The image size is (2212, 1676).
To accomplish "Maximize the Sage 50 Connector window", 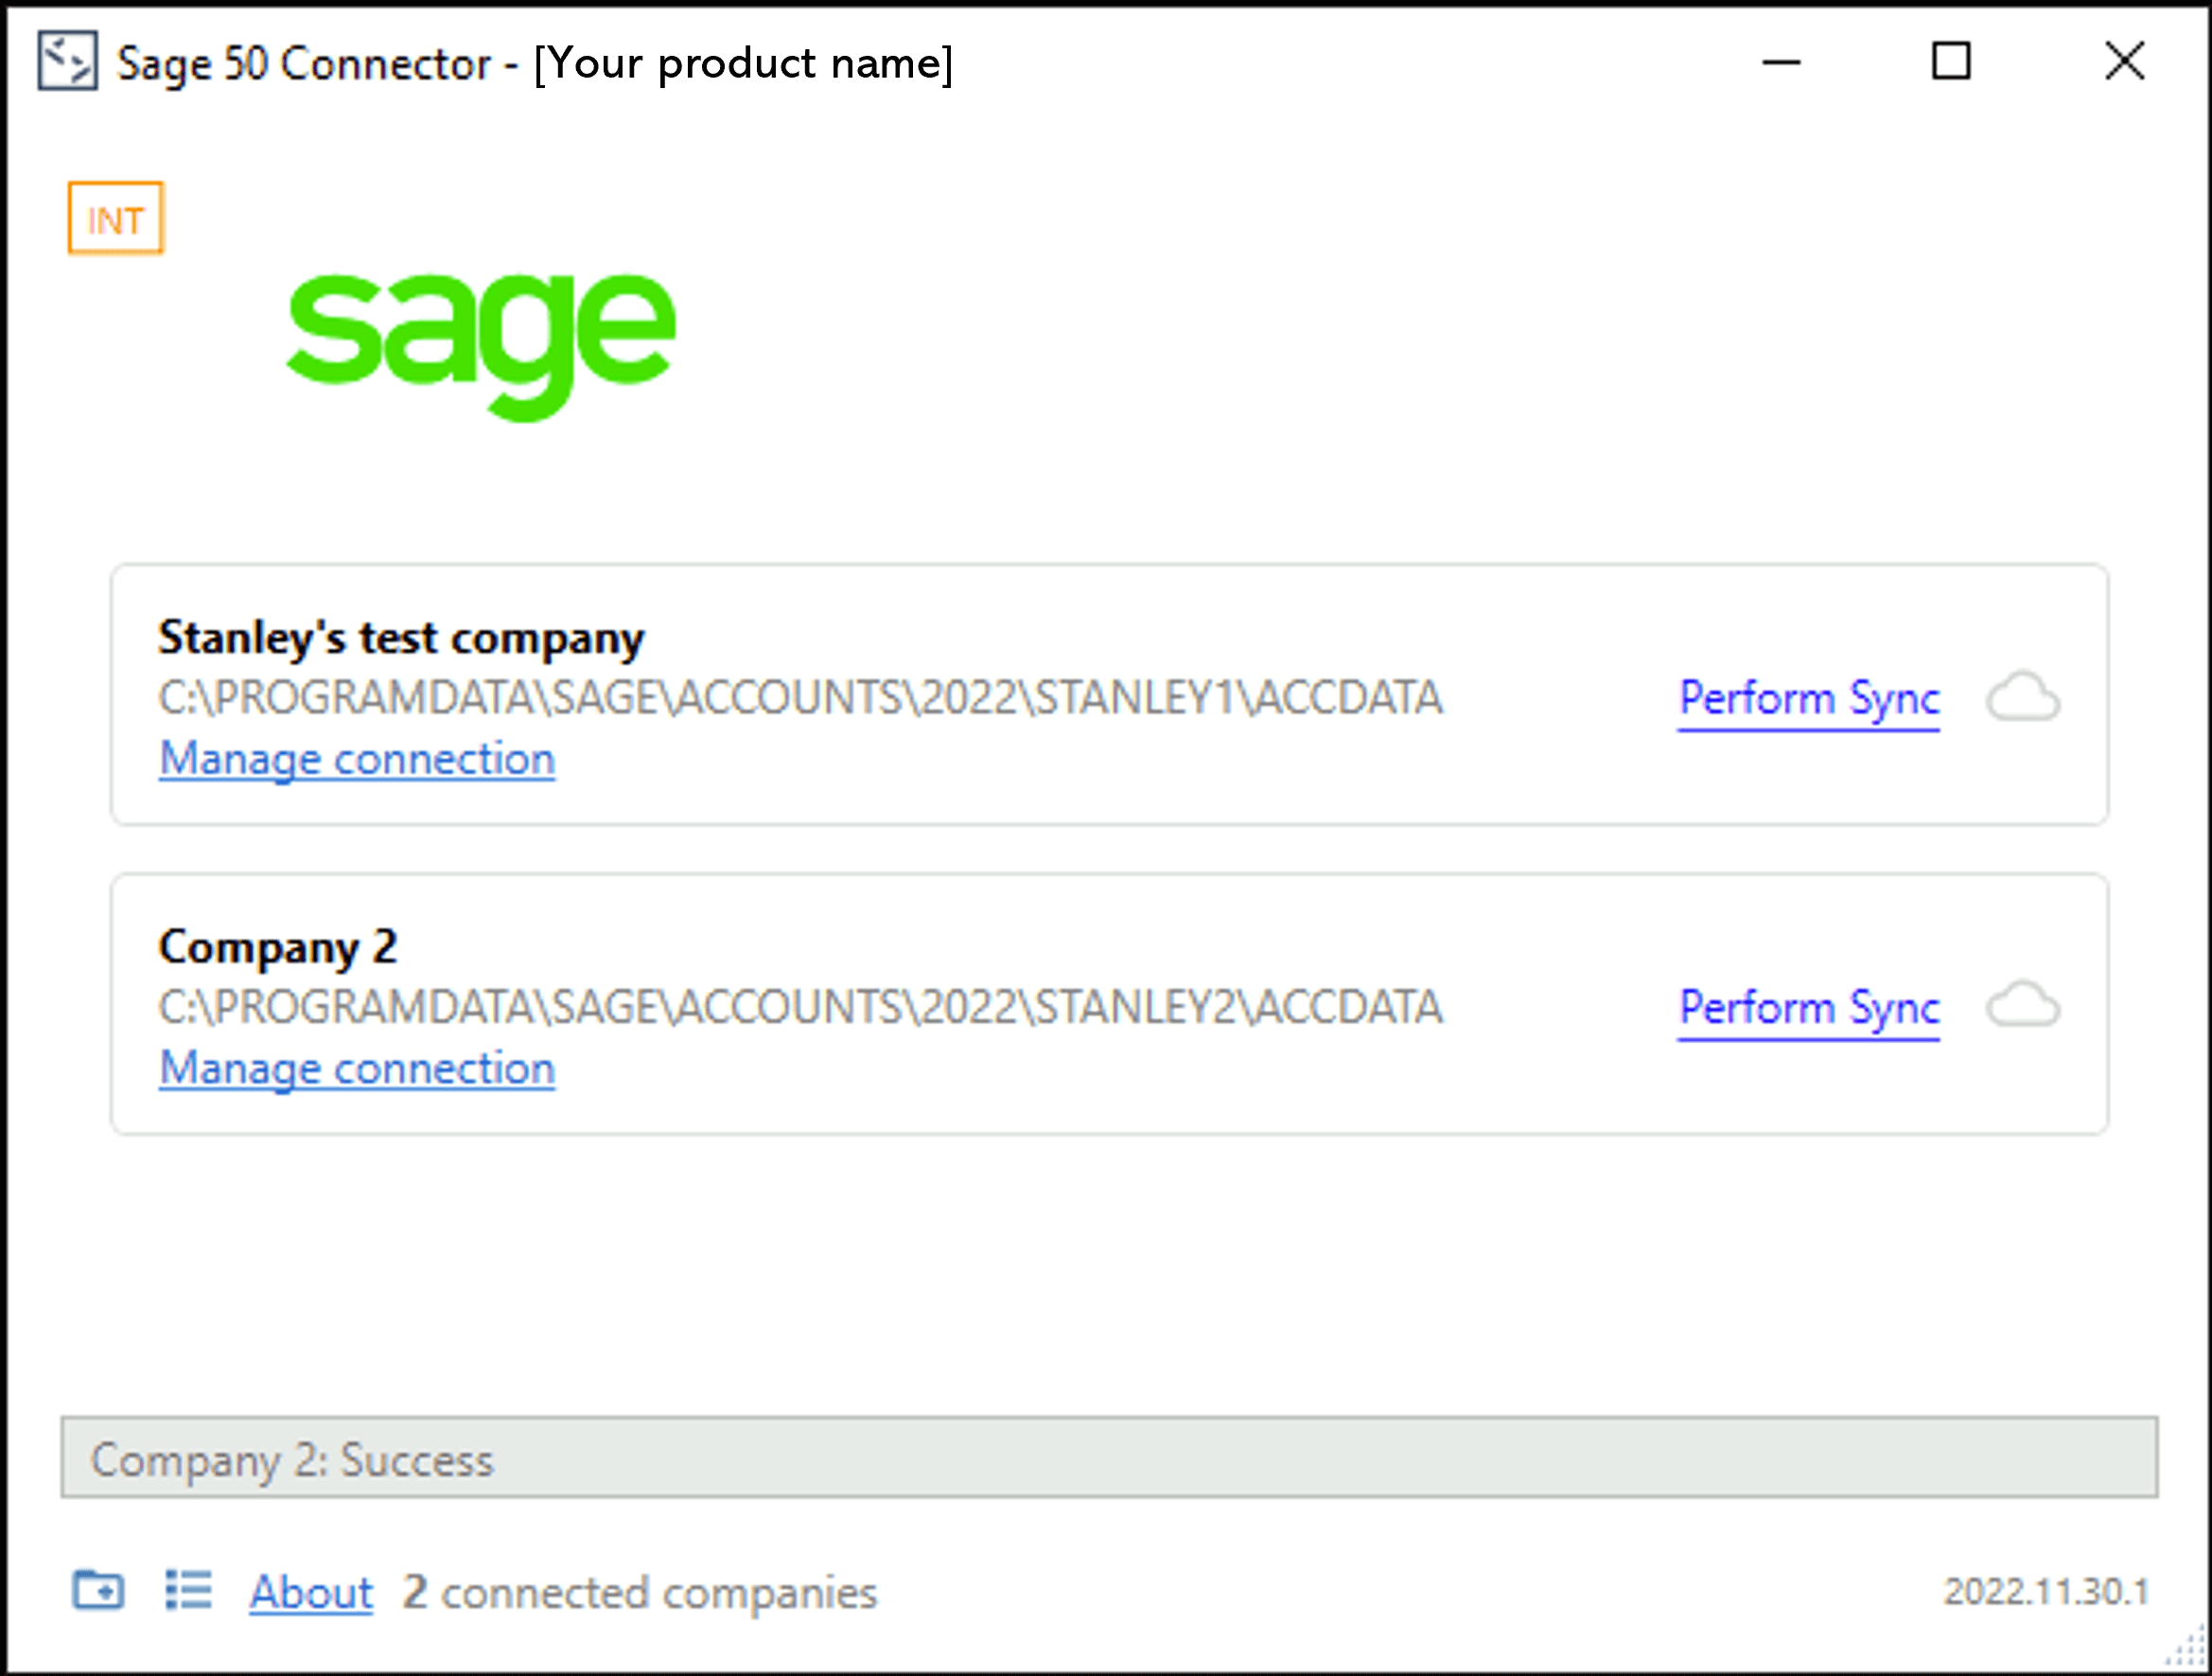I will [1950, 62].
